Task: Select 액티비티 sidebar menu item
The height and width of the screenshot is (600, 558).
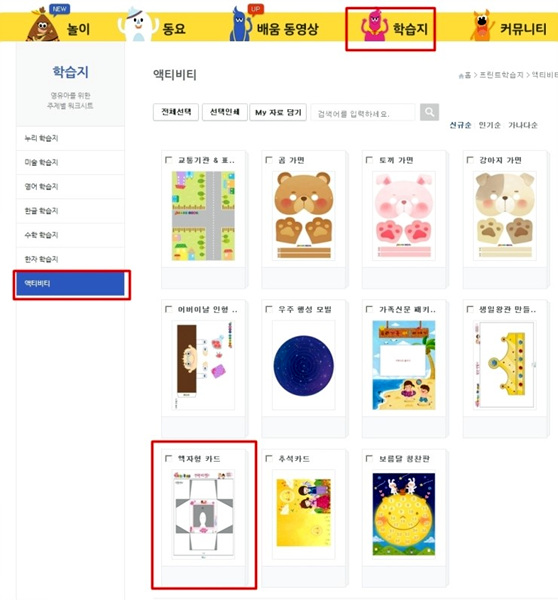Action: point(70,284)
